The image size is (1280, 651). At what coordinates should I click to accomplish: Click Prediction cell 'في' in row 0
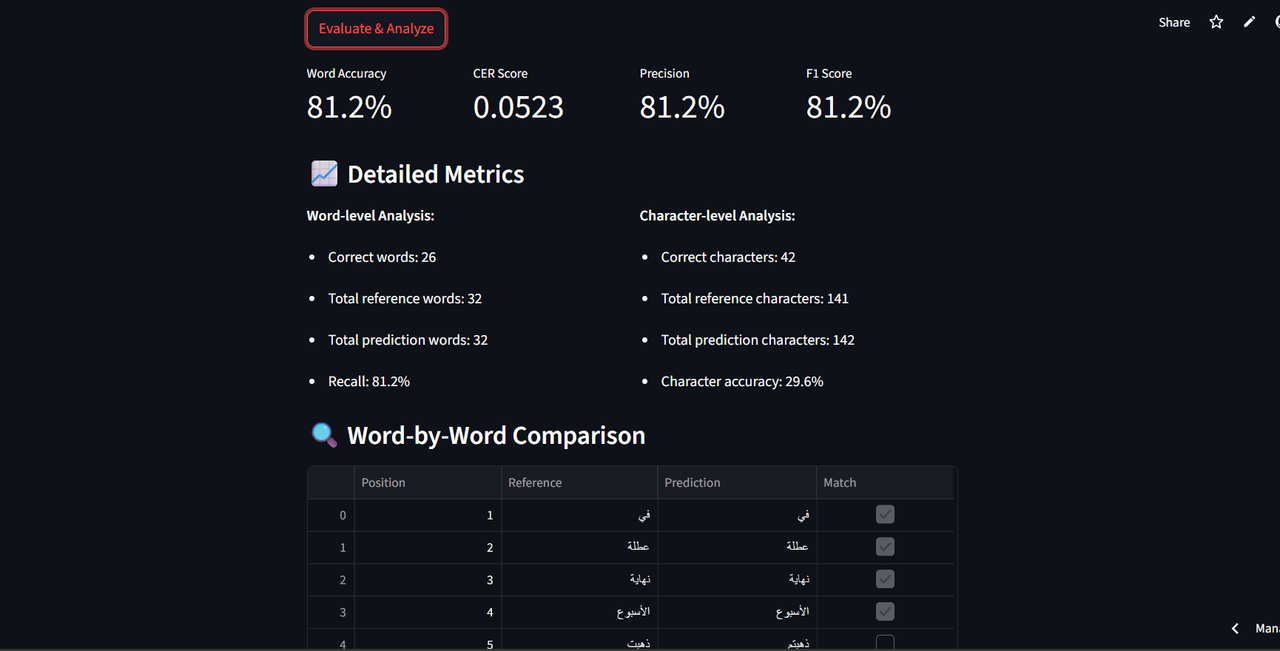coord(737,516)
